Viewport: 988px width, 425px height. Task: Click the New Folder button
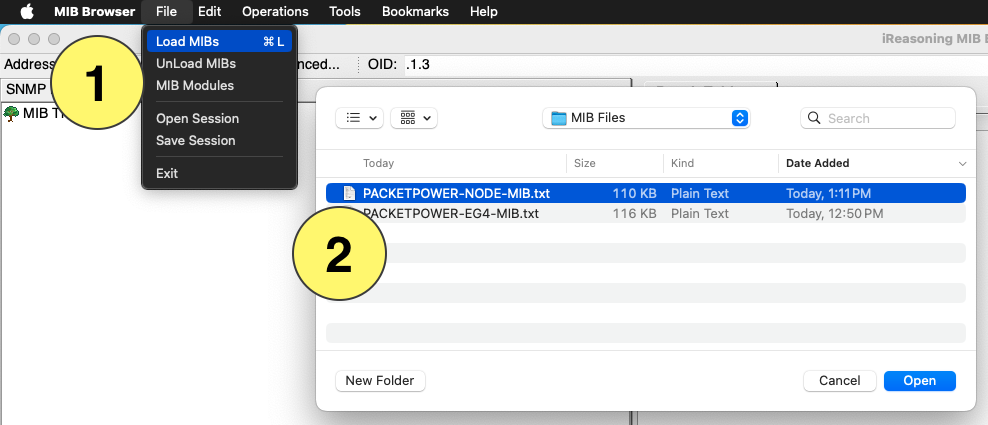[x=380, y=381]
